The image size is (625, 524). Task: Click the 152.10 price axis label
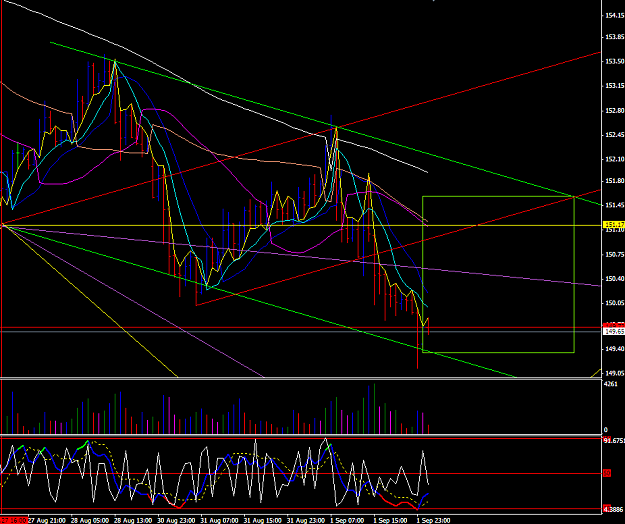pos(615,159)
